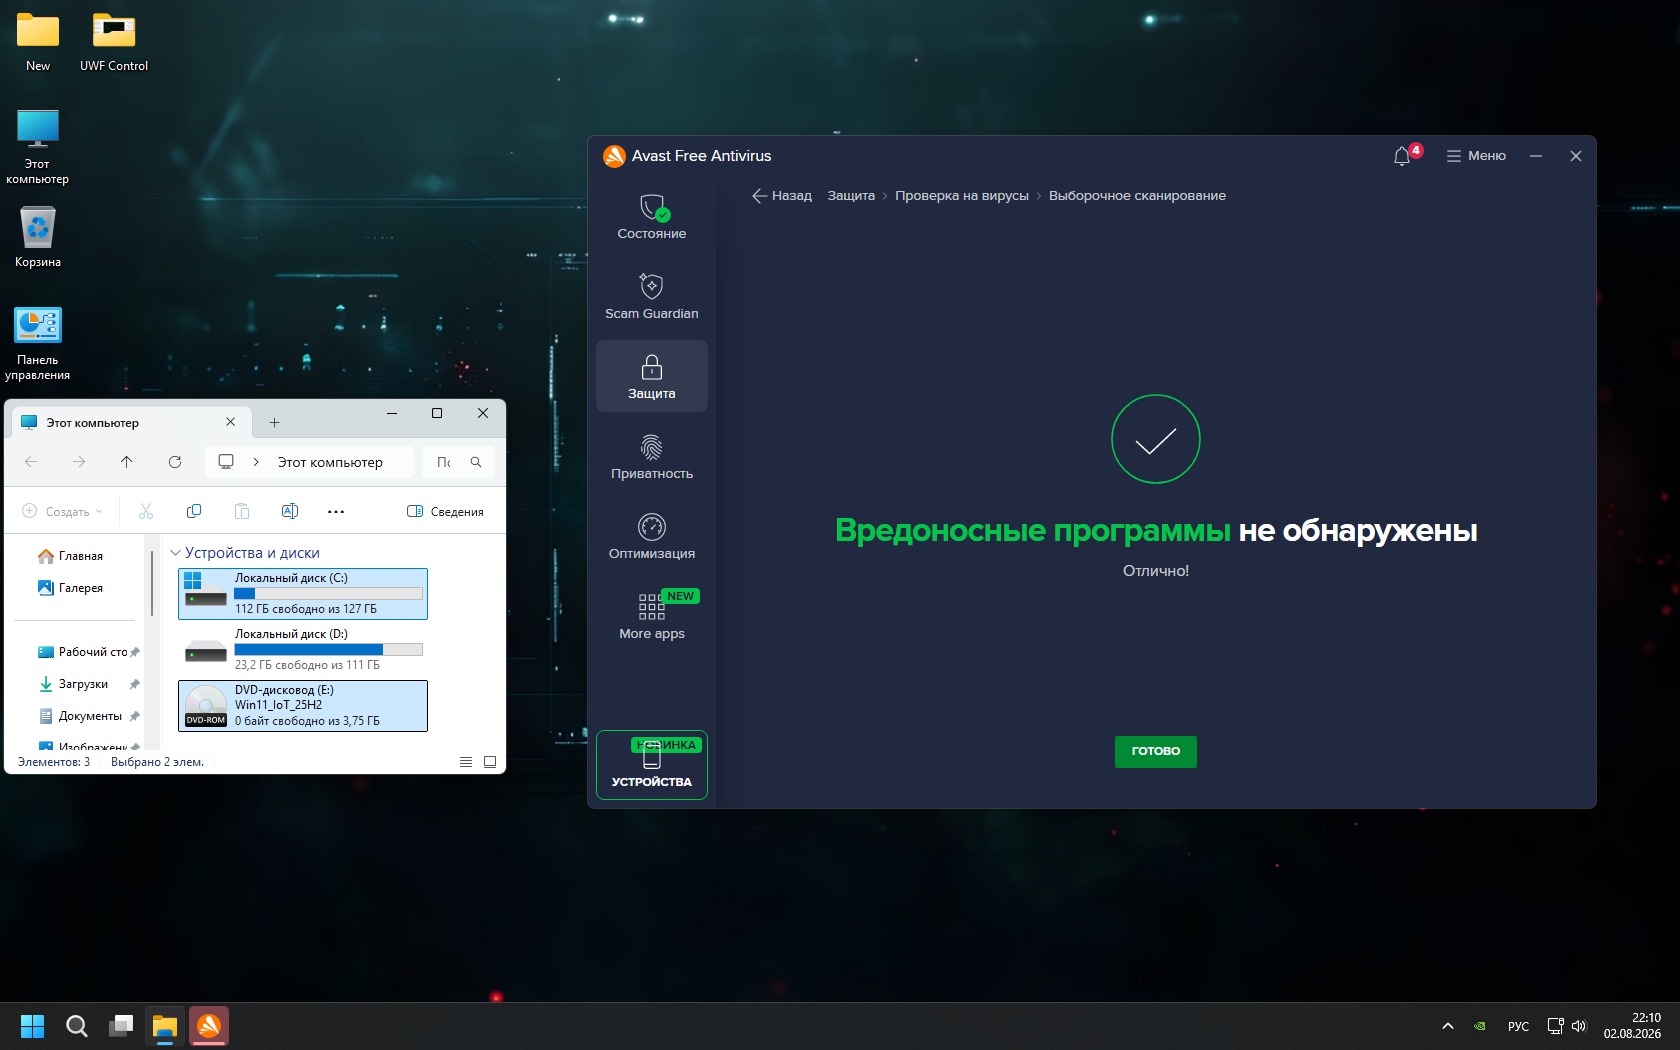Click the Rename icon in Explorer toolbar
1680x1050 pixels.
(290, 511)
